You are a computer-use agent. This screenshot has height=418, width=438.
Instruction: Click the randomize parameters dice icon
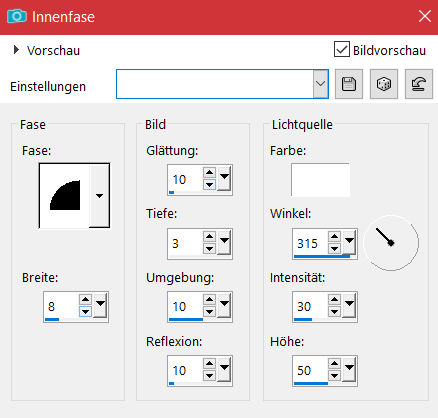tap(384, 84)
